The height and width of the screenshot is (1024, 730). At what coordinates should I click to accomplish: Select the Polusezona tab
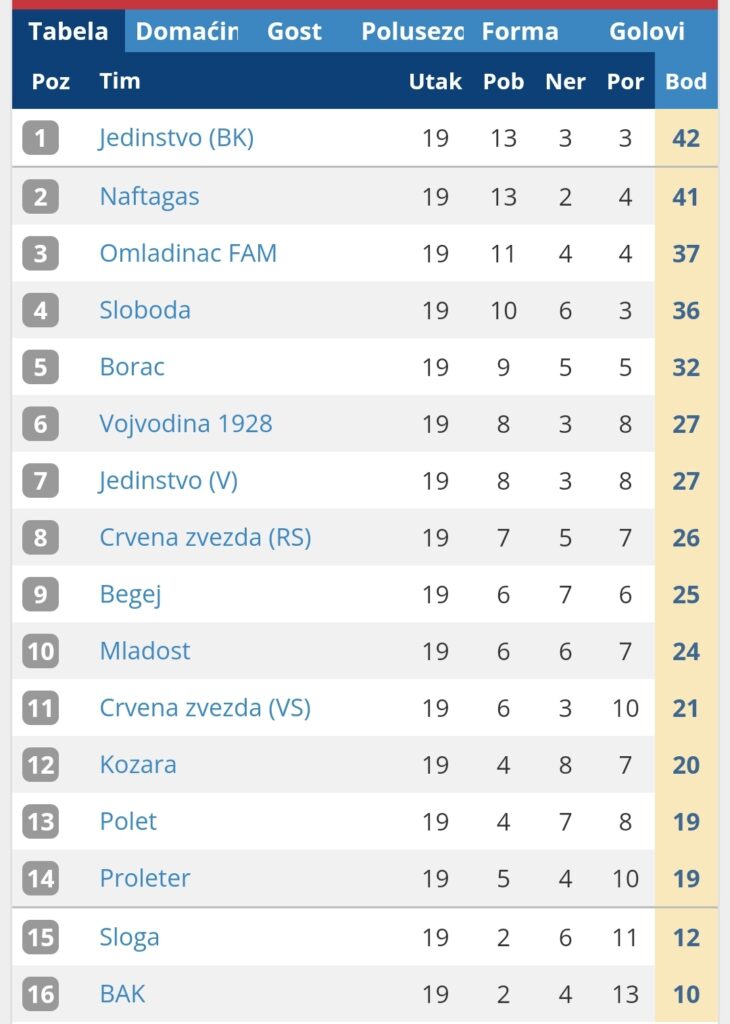coord(413,31)
